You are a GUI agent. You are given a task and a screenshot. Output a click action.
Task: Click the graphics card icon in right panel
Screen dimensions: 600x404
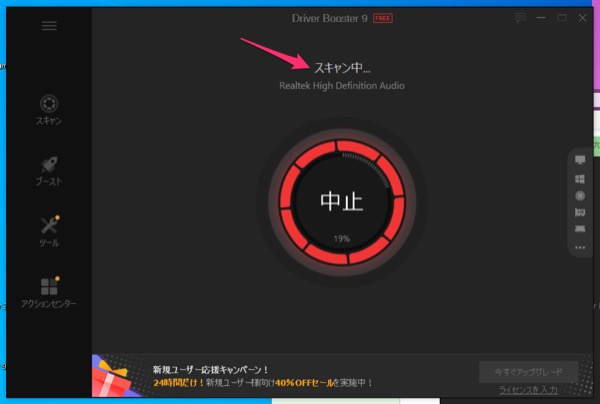[x=580, y=212]
